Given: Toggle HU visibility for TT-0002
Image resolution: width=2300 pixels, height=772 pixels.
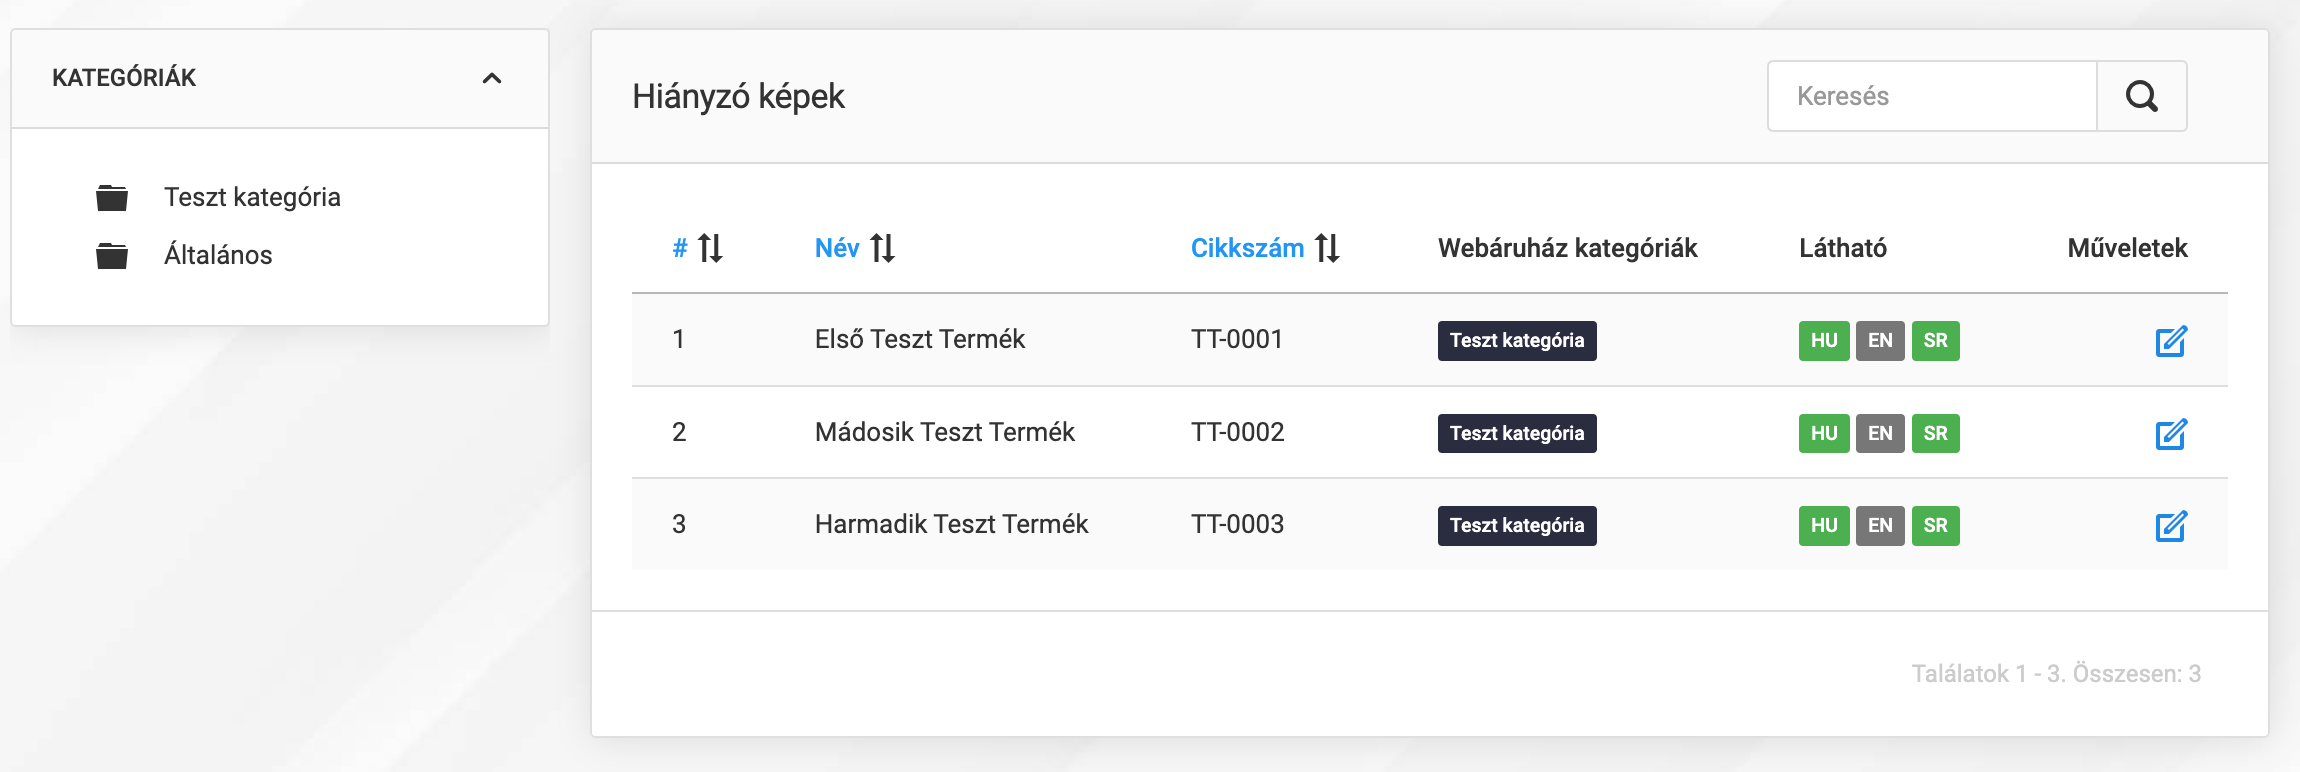Looking at the screenshot, I should (1824, 434).
